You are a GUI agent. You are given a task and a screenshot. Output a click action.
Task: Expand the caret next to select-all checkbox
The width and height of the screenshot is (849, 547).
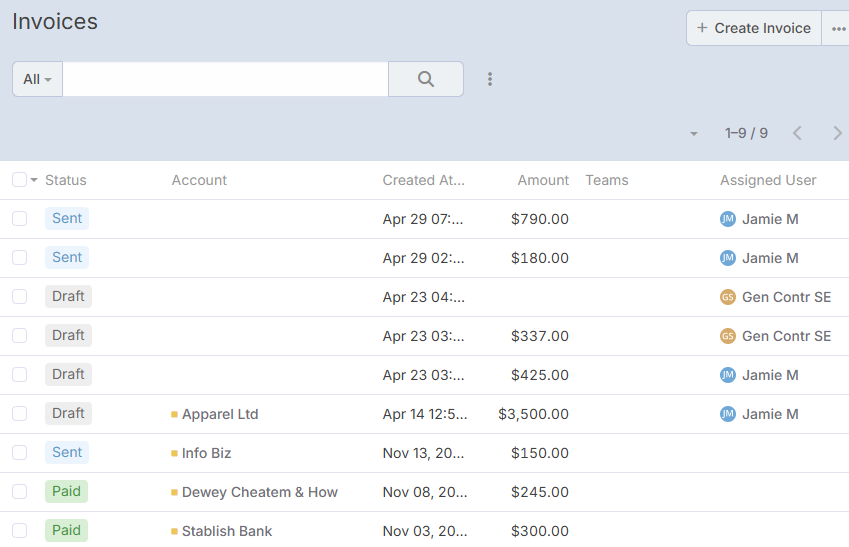pos(34,181)
